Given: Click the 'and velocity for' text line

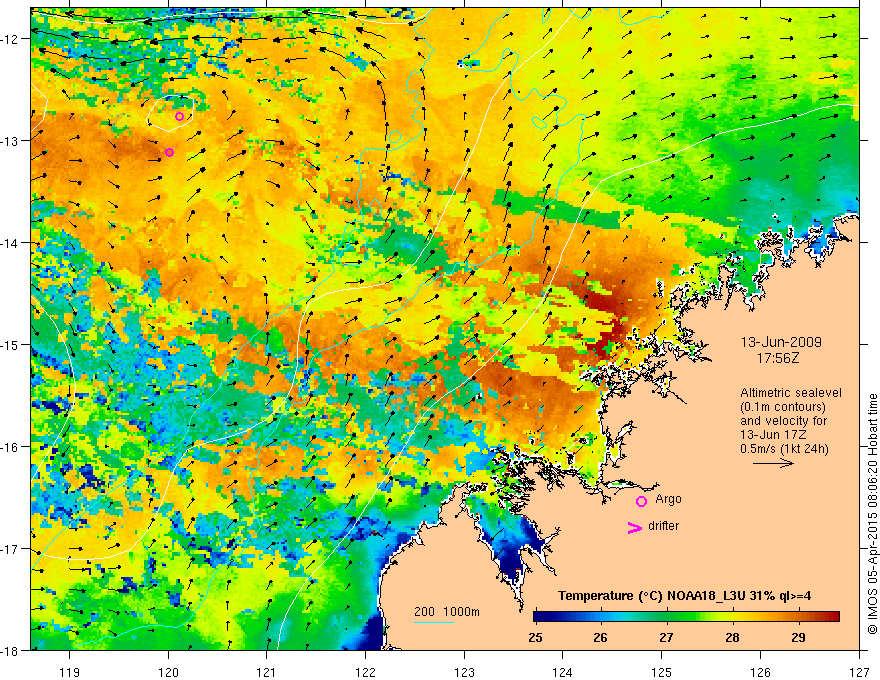Looking at the screenshot, I should click(x=783, y=421).
